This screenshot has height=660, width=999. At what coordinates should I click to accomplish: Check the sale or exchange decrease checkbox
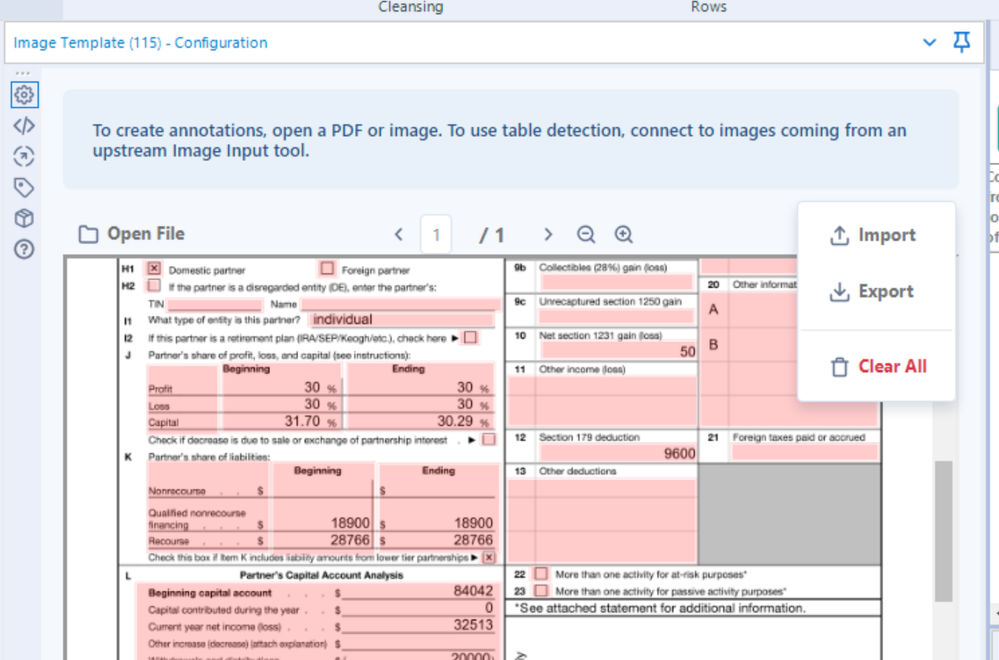point(489,439)
